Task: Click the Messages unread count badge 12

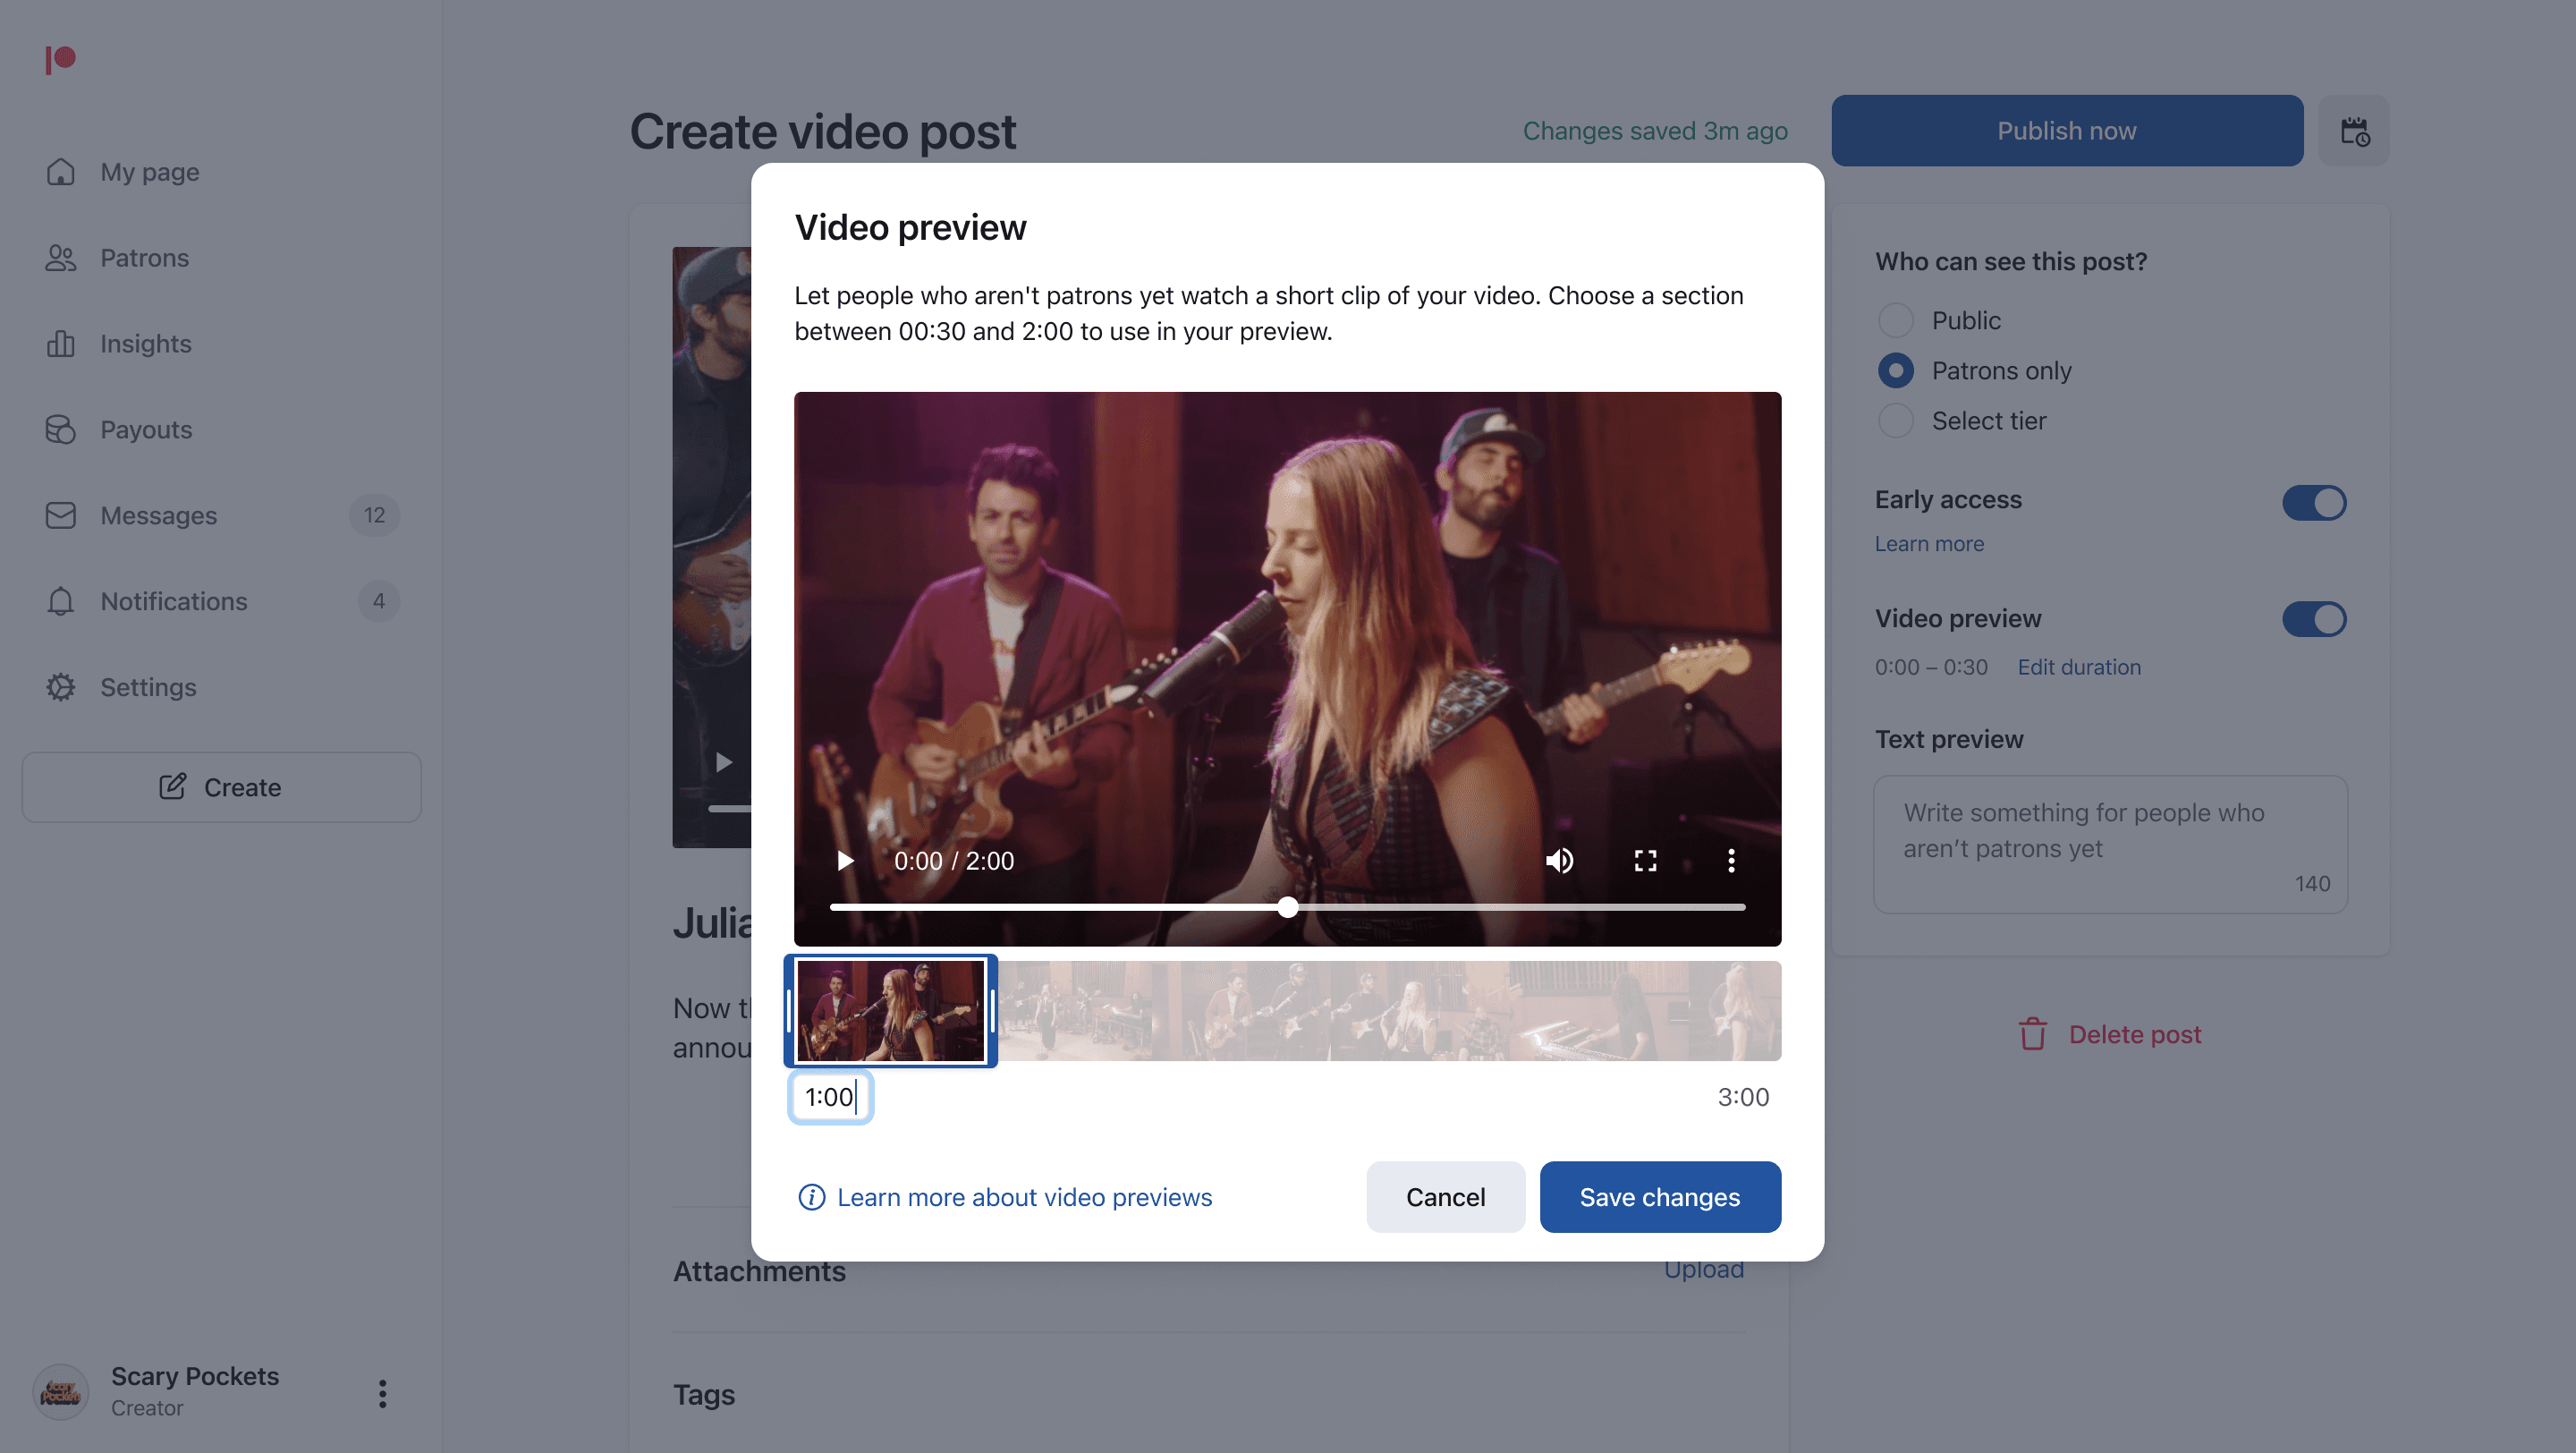Action: click(x=374, y=516)
